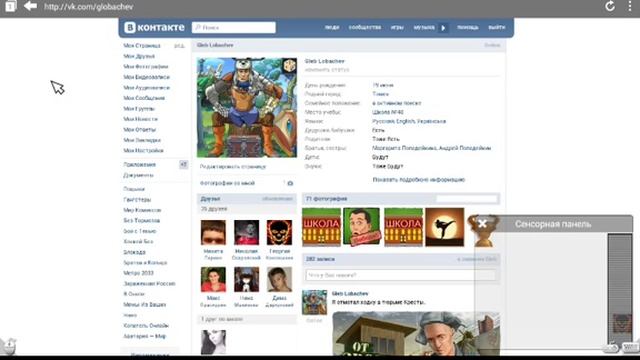
Task: Click the VK search field
Action: coord(233,27)
